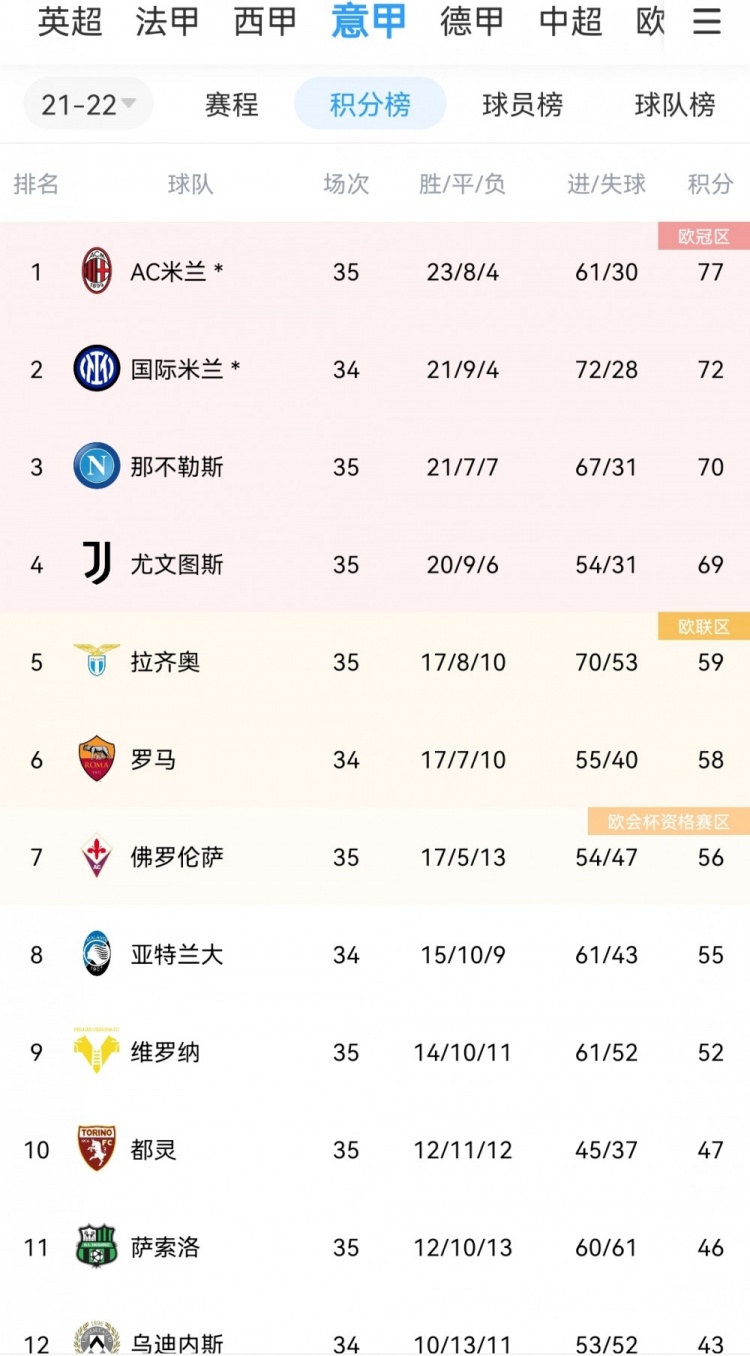The image size is (750, 1356).
Task: Show the 球队榜 team rankings
Action: click(675, 104)
